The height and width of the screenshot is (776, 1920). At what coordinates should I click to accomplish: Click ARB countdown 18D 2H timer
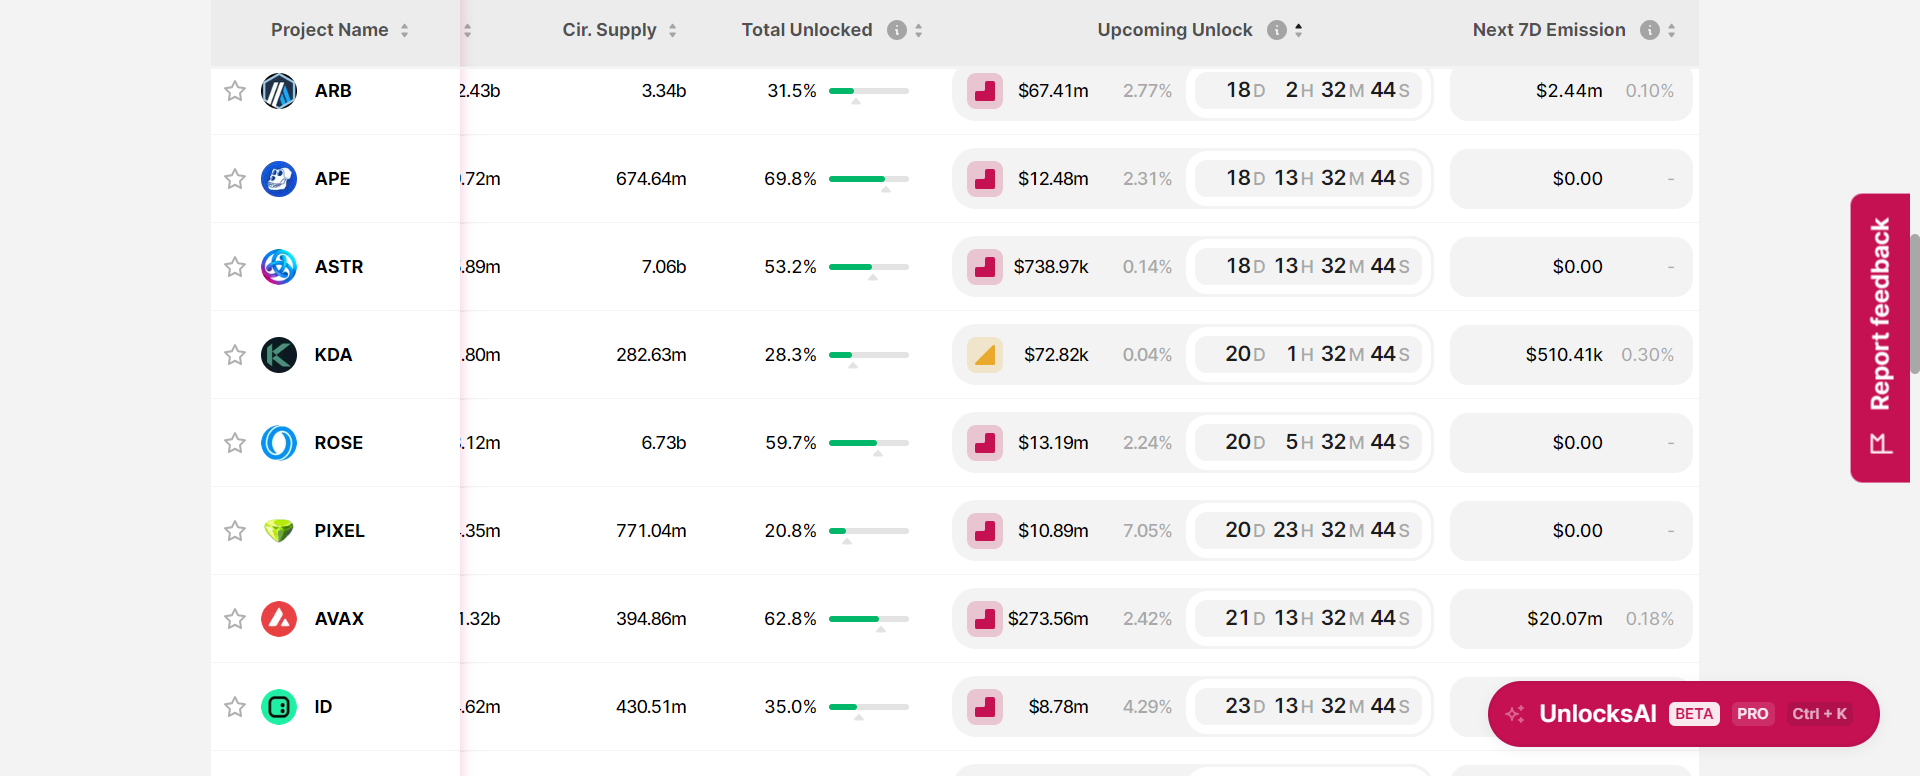pos(1309,91)
